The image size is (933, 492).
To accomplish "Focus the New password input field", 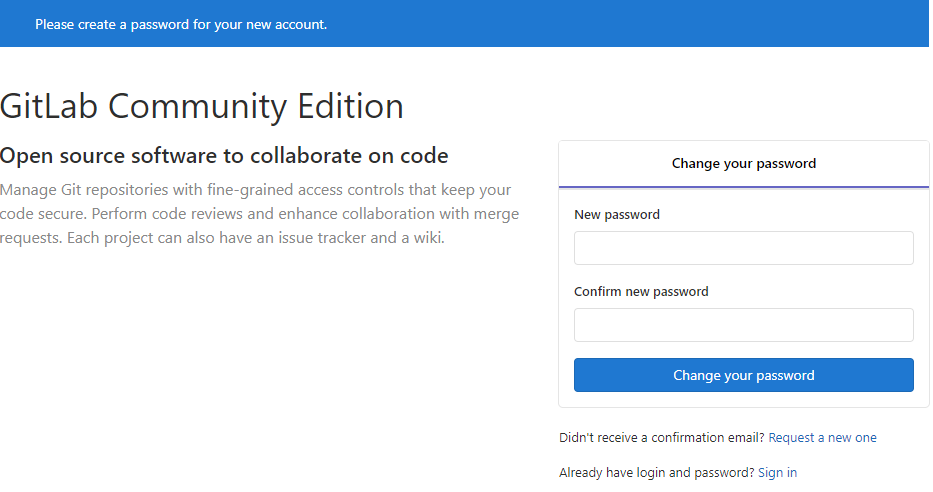I will pos(743,248).
